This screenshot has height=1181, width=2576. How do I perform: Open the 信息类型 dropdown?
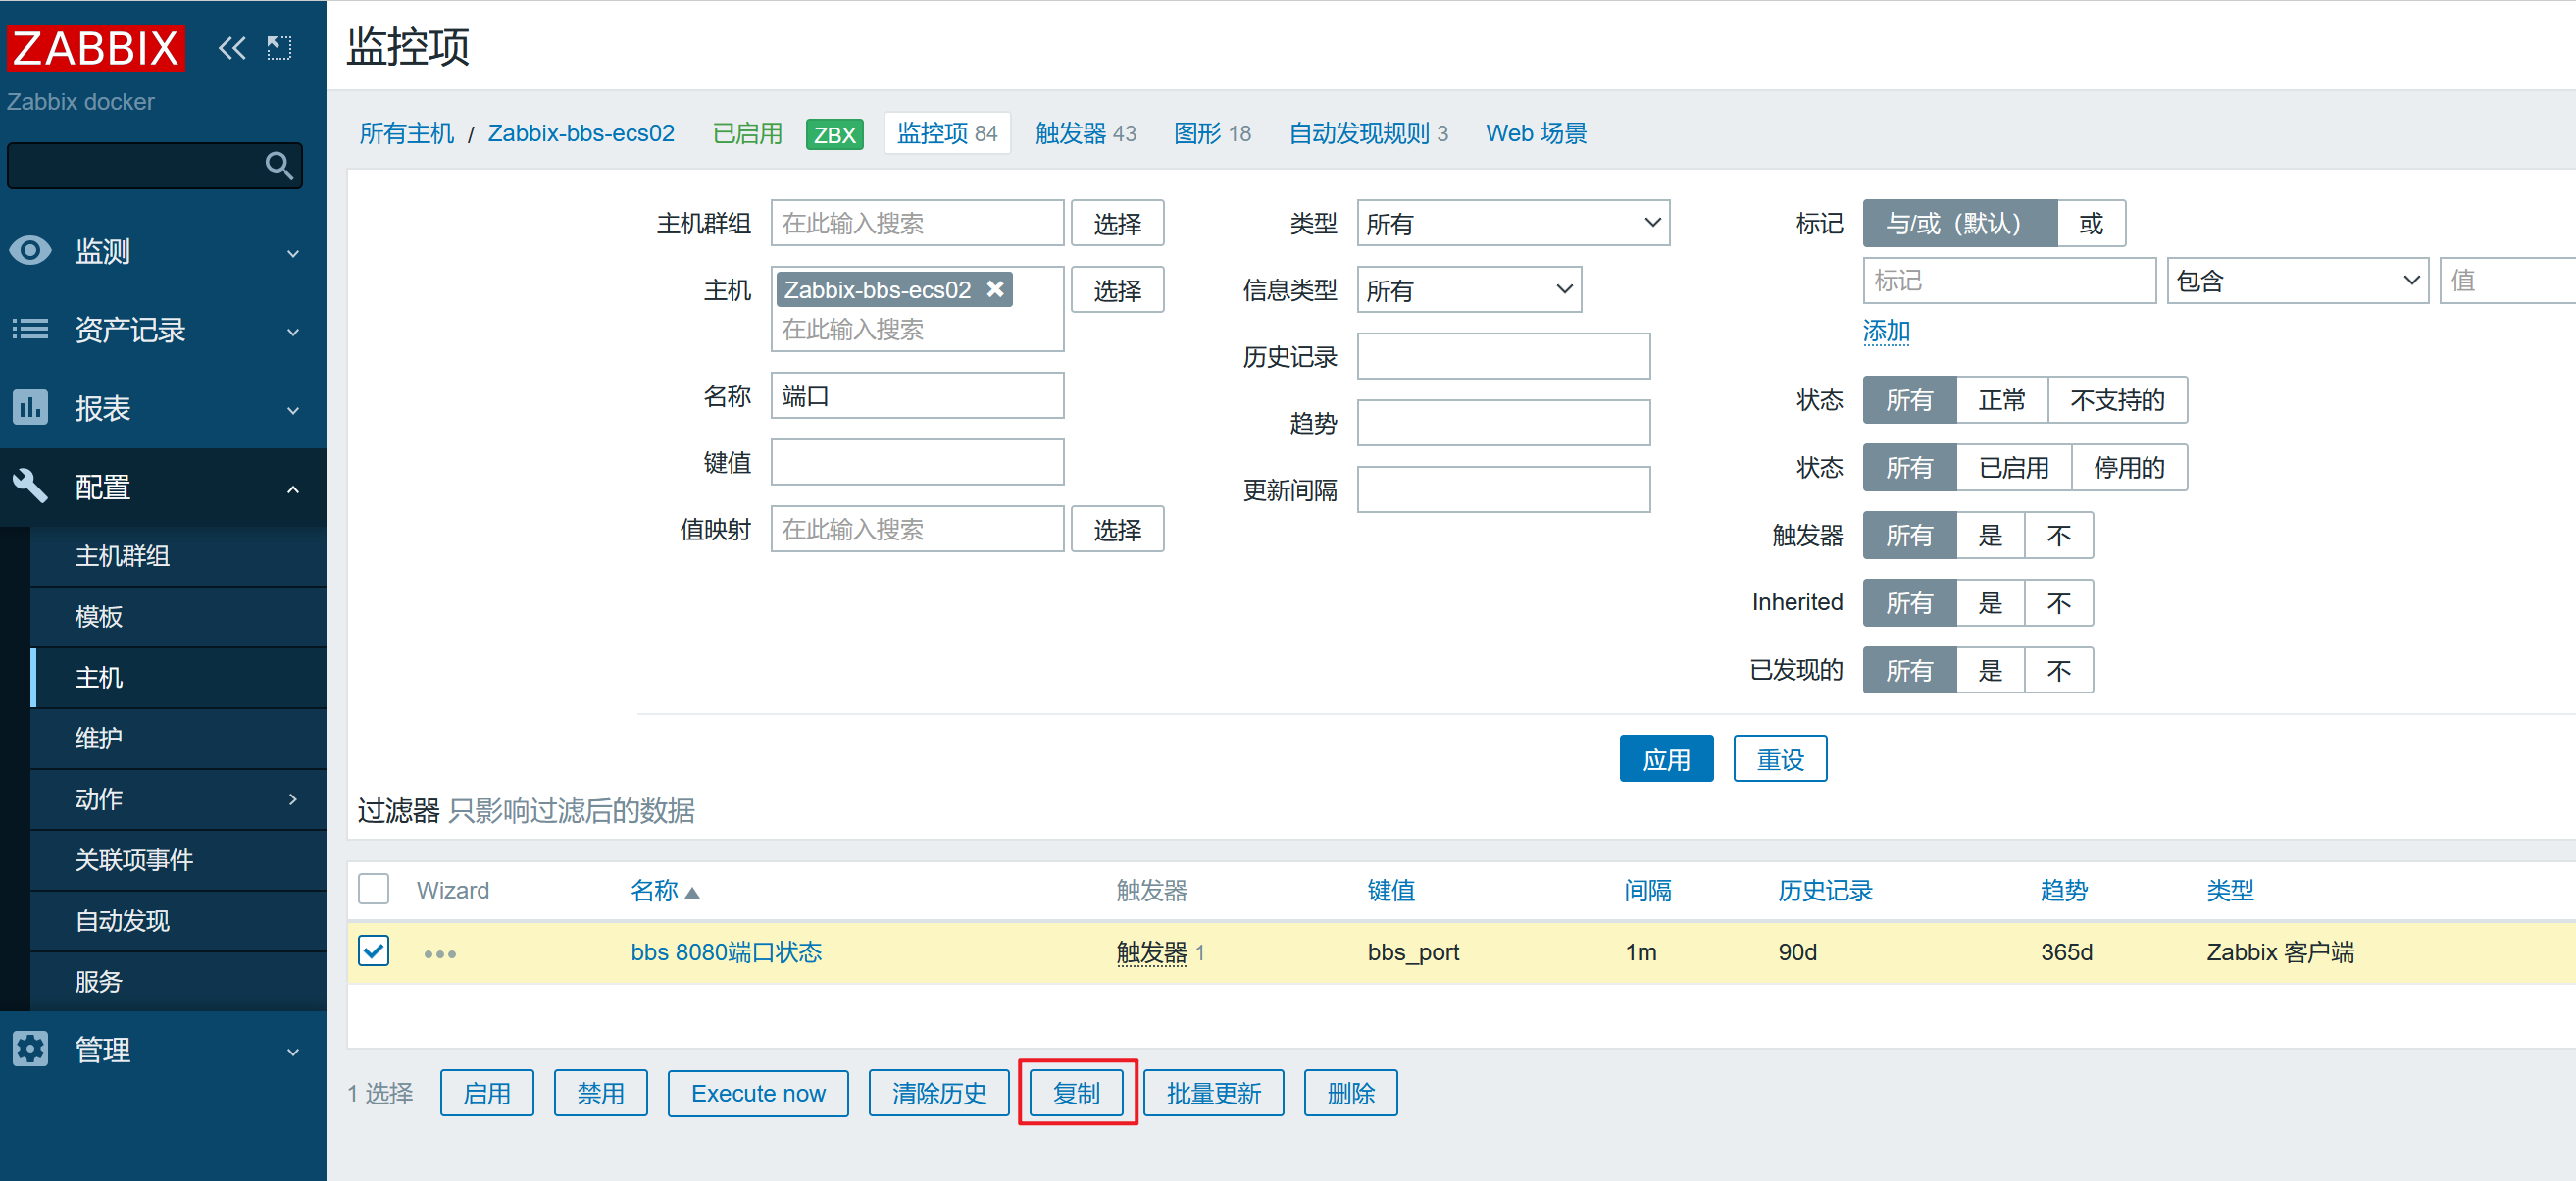[x=1468, y=290]
